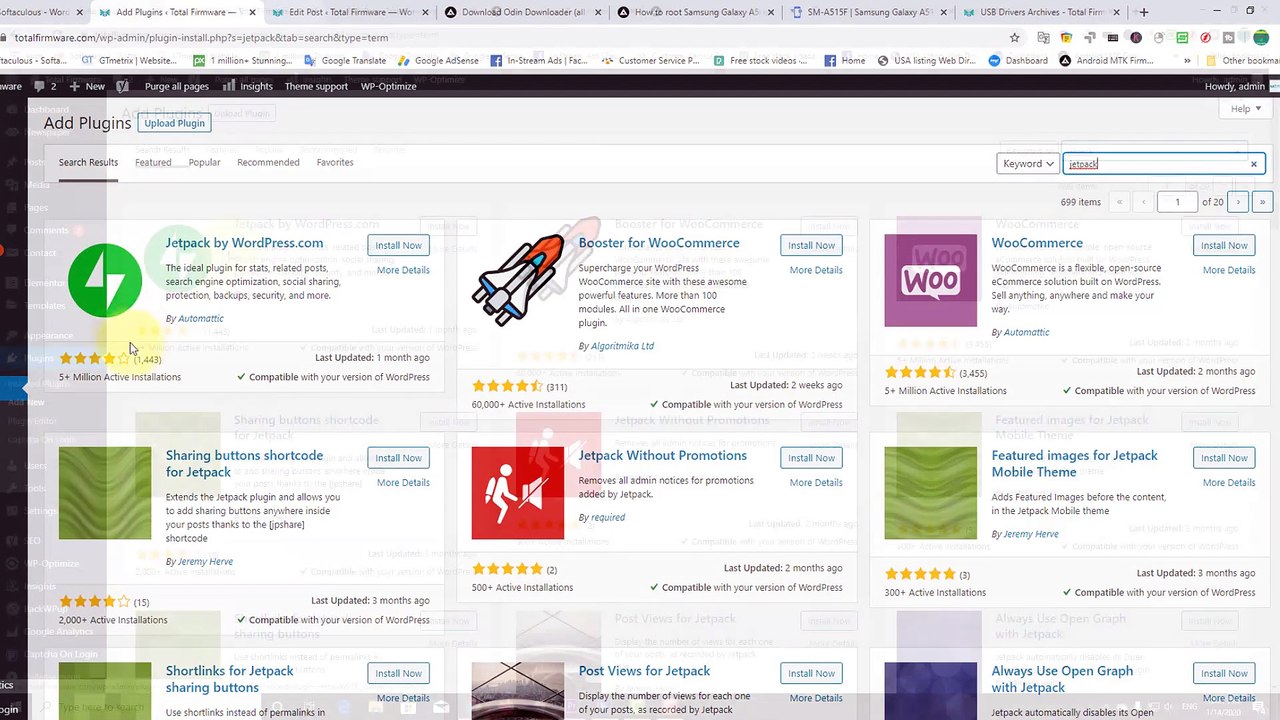
Task: Click the Google Translate extension icon
Action: (1043, 38)
